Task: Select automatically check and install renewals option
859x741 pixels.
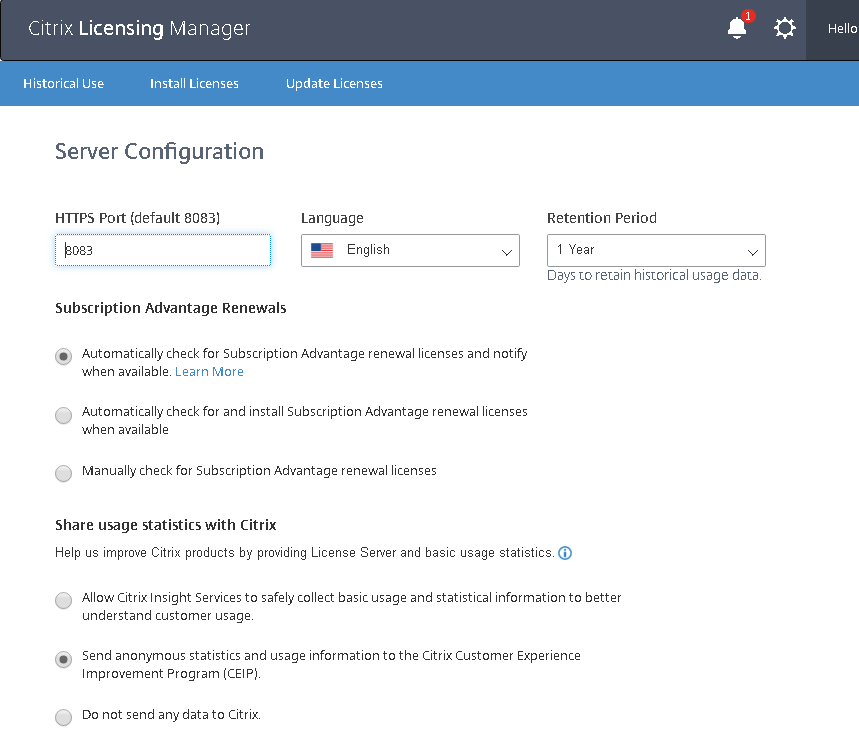Action: pos(64,415)
